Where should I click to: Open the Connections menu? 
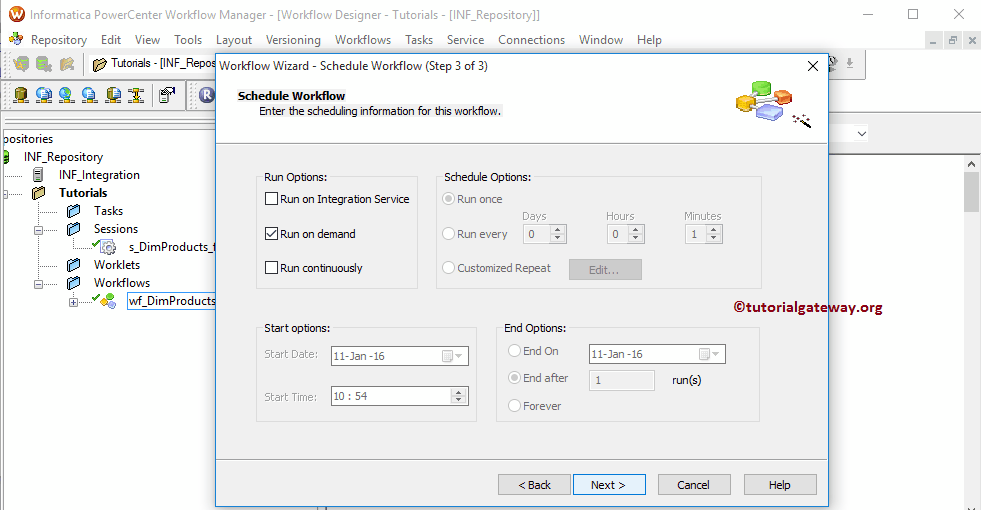coord(531,39)
